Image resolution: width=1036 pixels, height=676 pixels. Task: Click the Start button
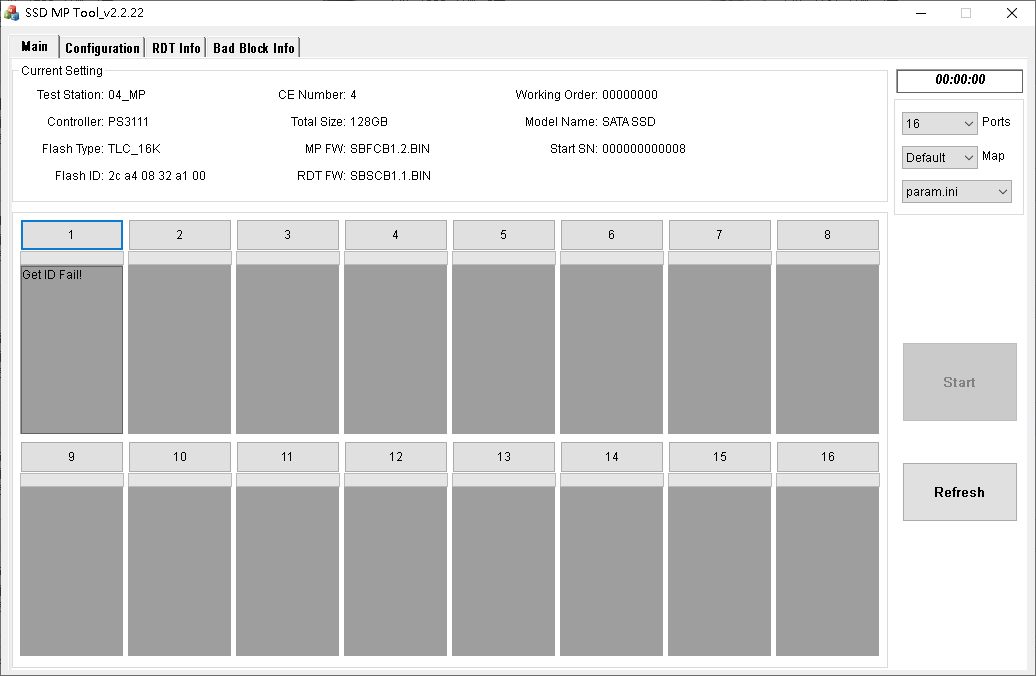tap(959, 382)
